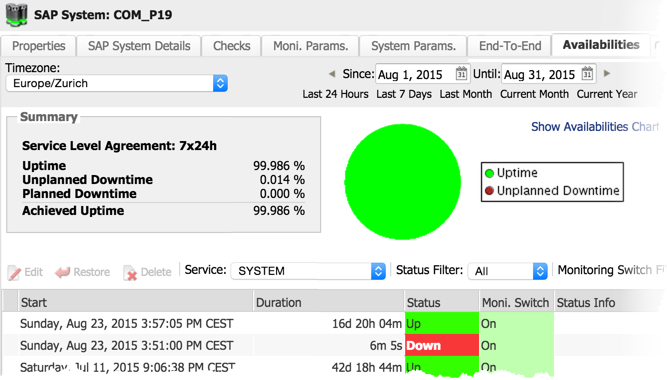Viewport: 667px width, 380px height.
Task: Open the Service SYSTEM dropdown
Action: 308,271
